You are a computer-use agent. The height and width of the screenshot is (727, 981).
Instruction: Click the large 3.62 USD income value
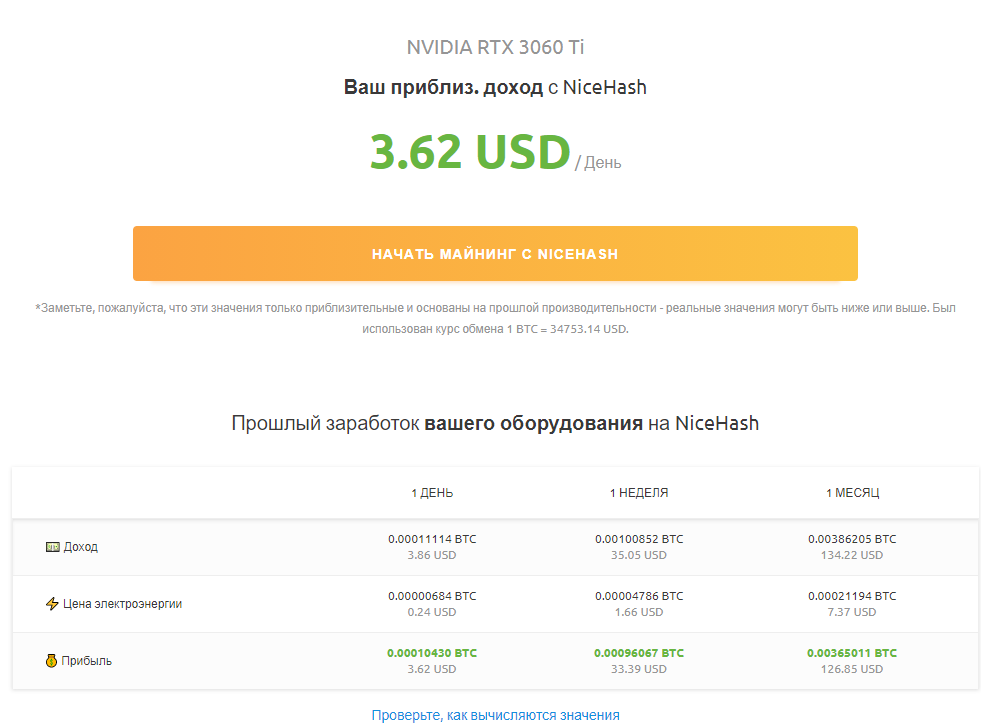(470, 152)
